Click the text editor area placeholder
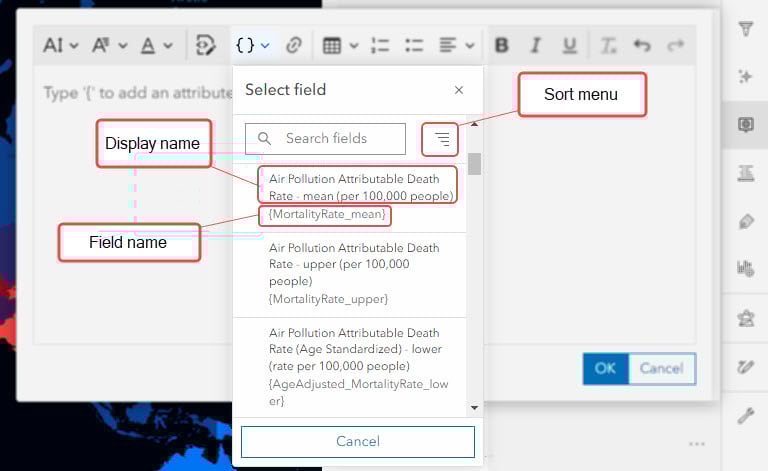This screenshot has height=471, width=768. [138, 93]
